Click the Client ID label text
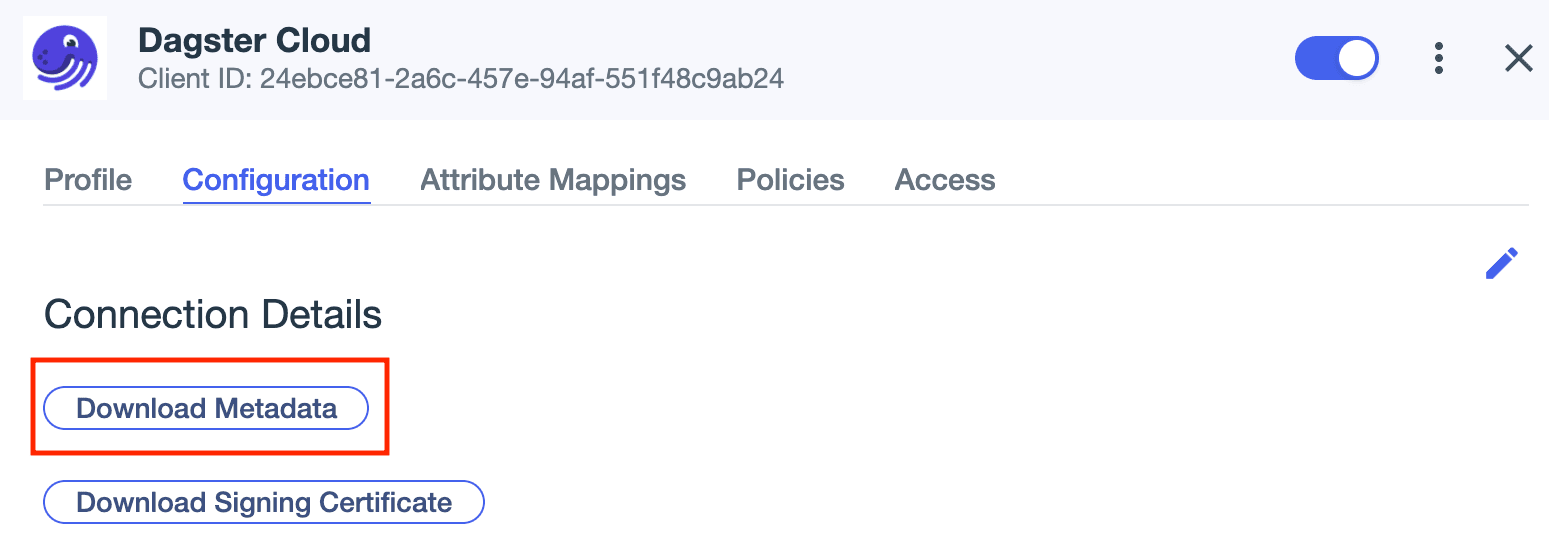1549x538 pixels. (x=195, y=79)
